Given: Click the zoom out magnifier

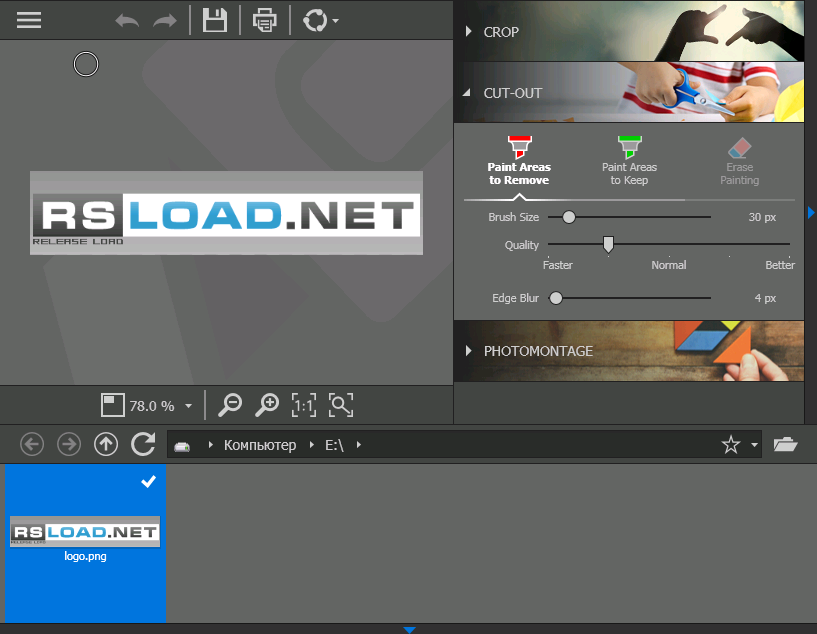Looking at the screenshot, I should click(x=230, y=405).
